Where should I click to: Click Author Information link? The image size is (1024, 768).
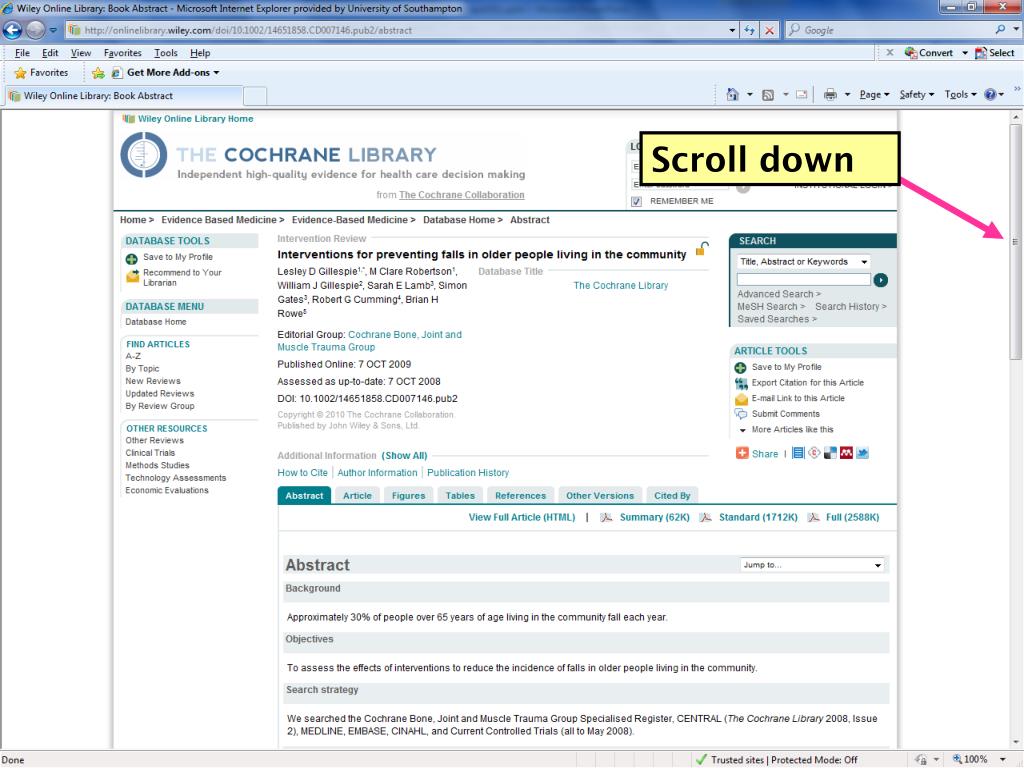377,473
